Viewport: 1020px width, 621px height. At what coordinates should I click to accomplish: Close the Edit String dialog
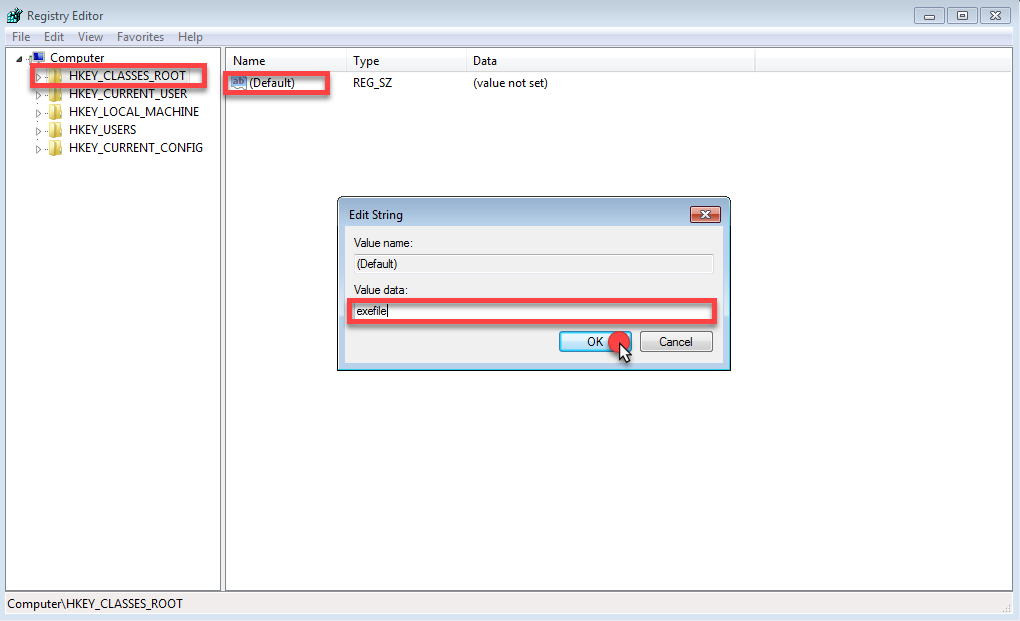(x=705, y=215)
